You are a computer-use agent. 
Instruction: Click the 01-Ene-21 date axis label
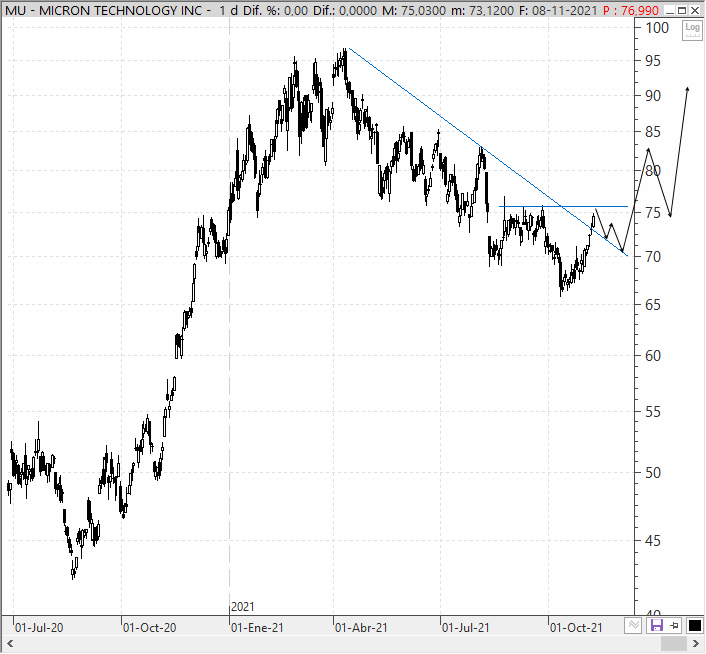[257, 627]
